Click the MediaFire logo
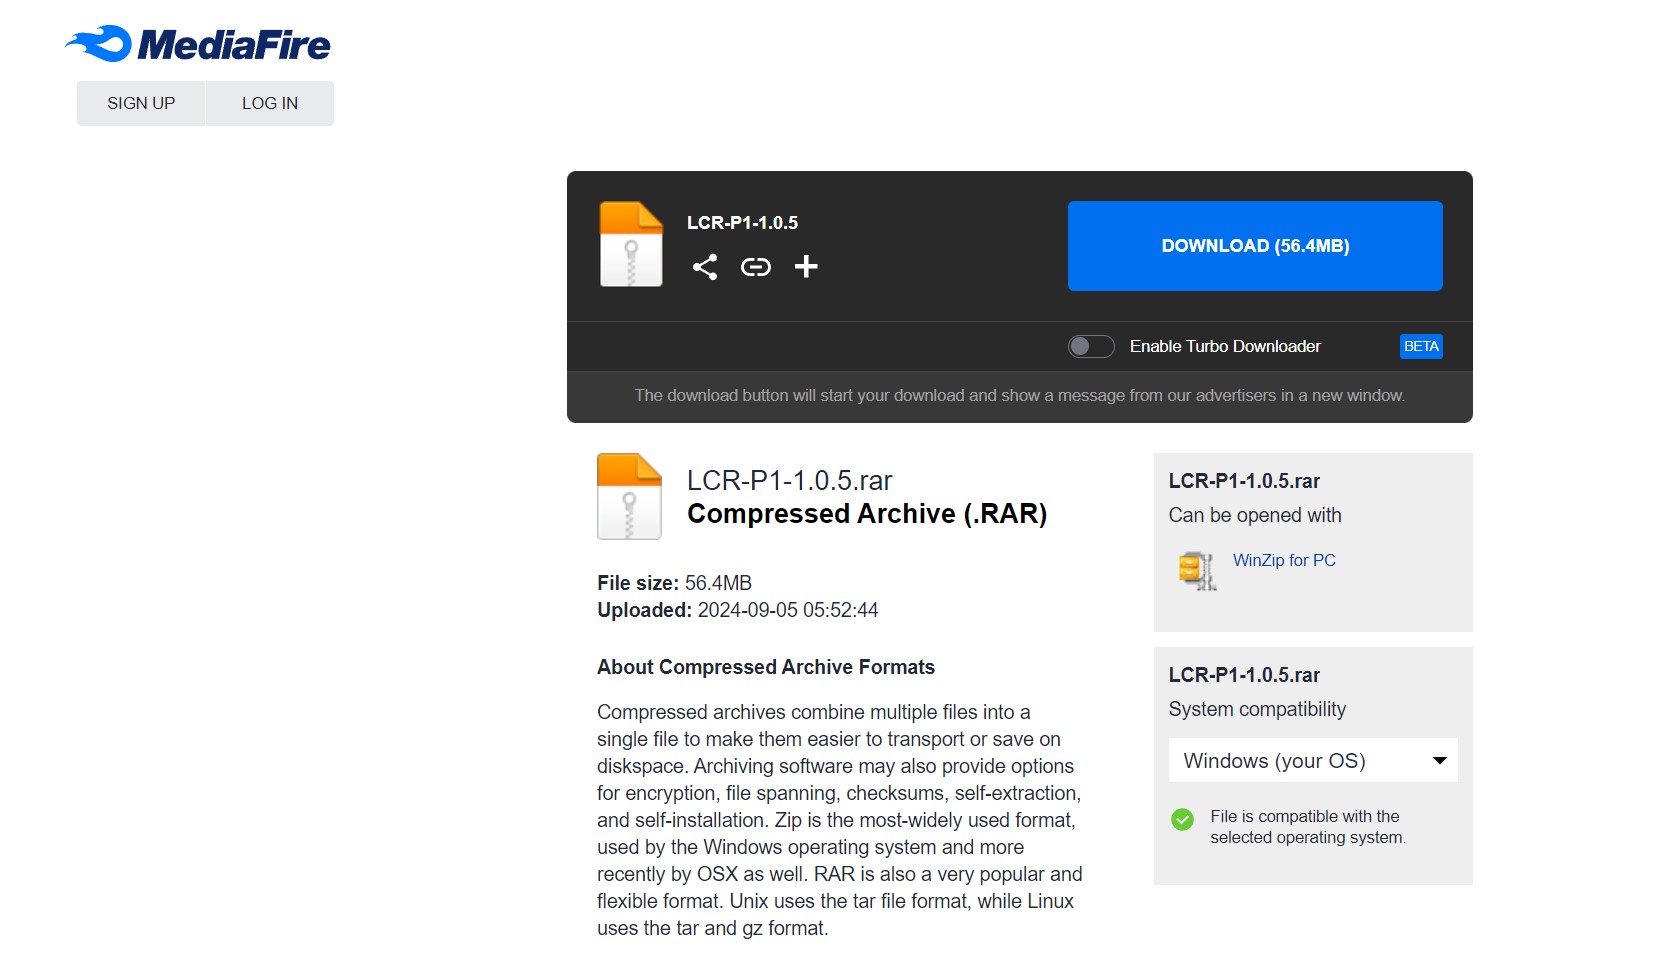1674x958 pixels. coord(198,44)
